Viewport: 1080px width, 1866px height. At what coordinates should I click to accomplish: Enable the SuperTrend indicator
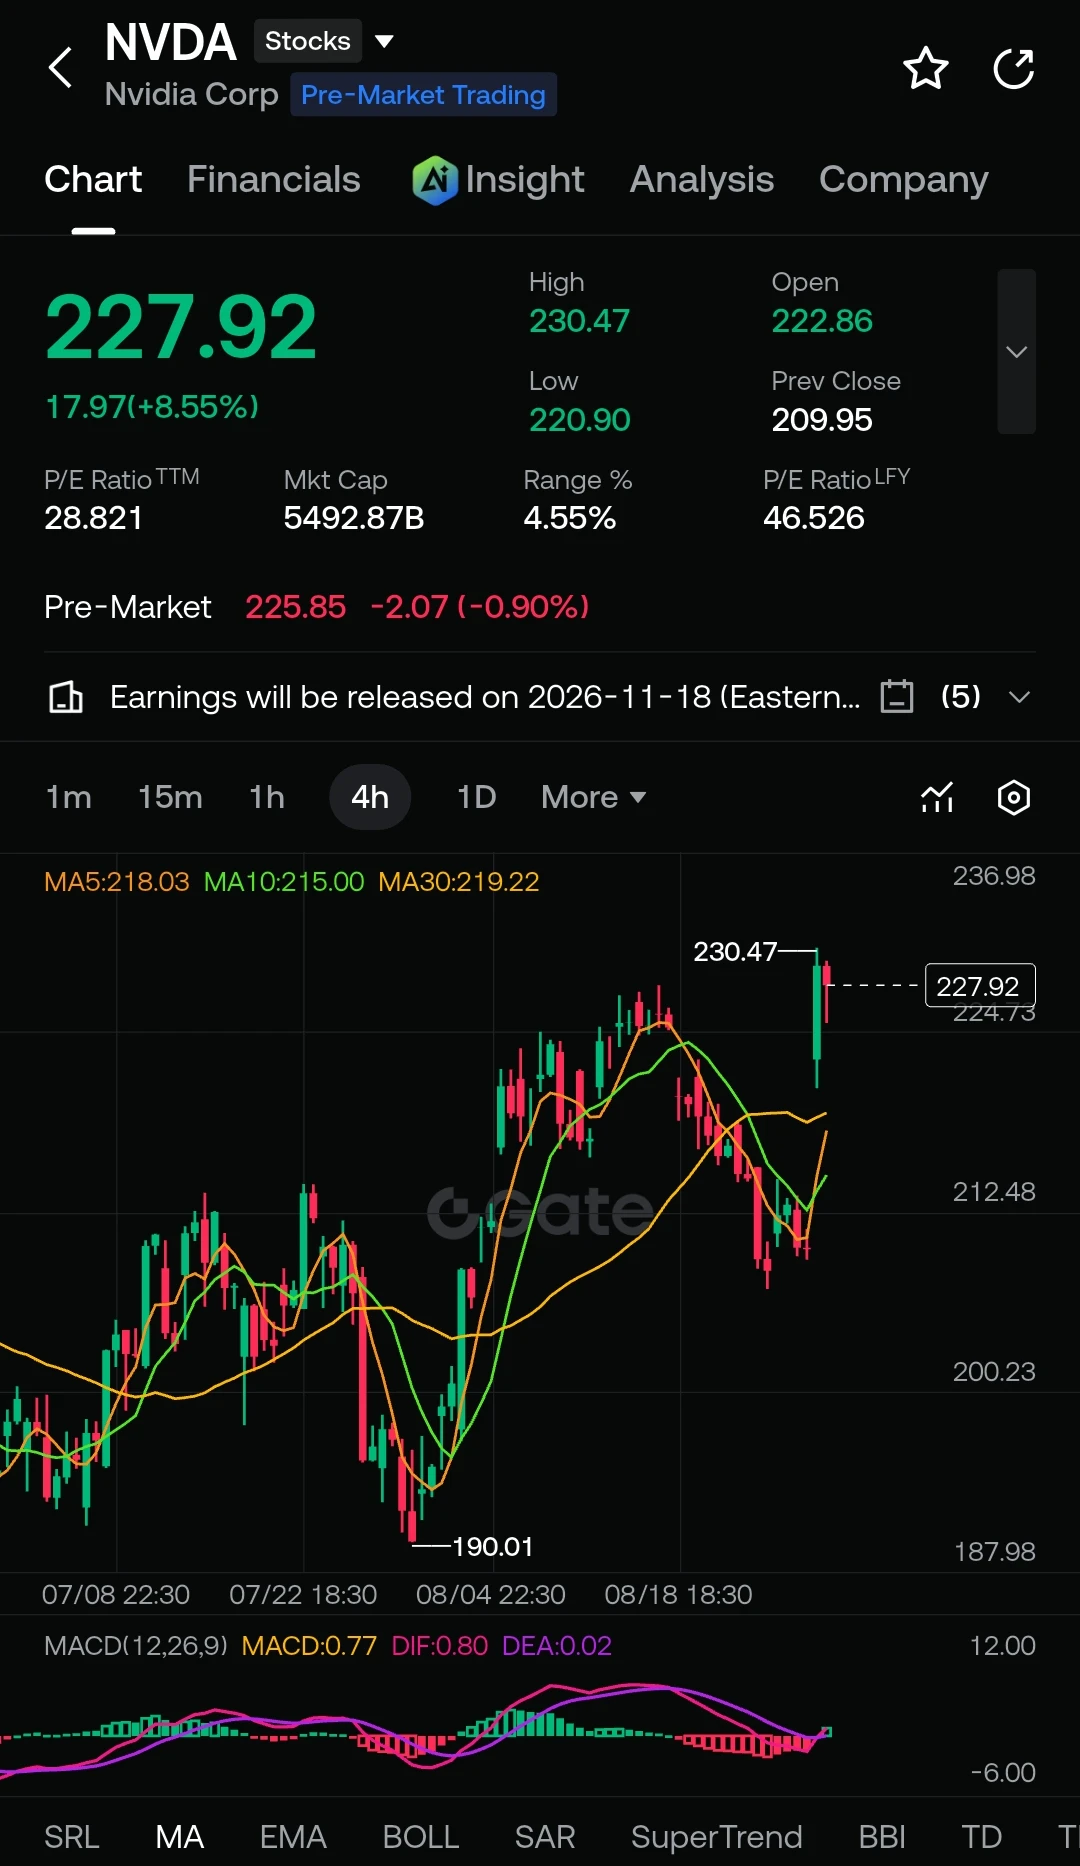[717, 1837]
